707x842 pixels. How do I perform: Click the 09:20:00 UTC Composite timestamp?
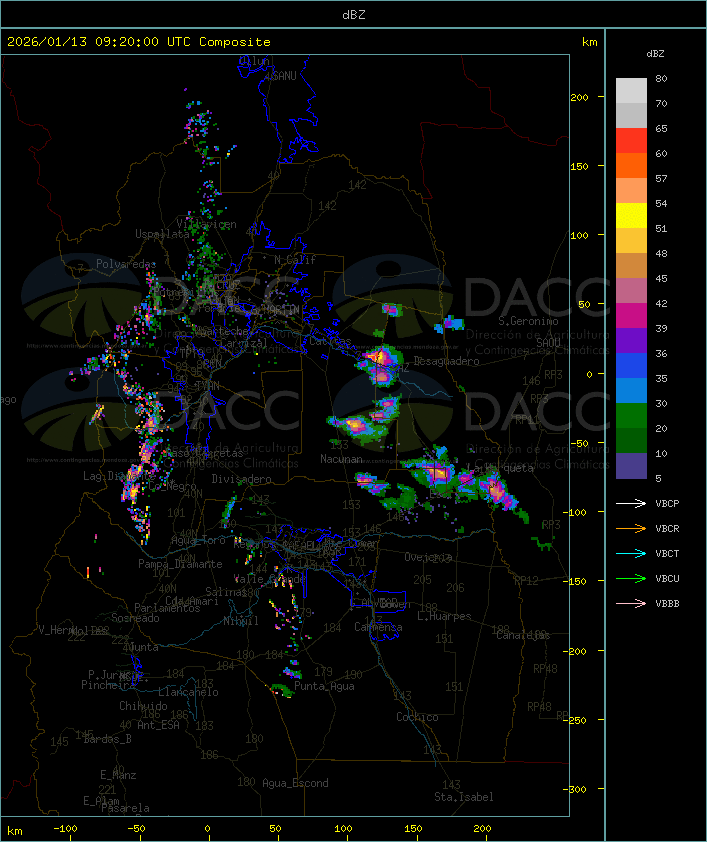click(x=138, y=42)
